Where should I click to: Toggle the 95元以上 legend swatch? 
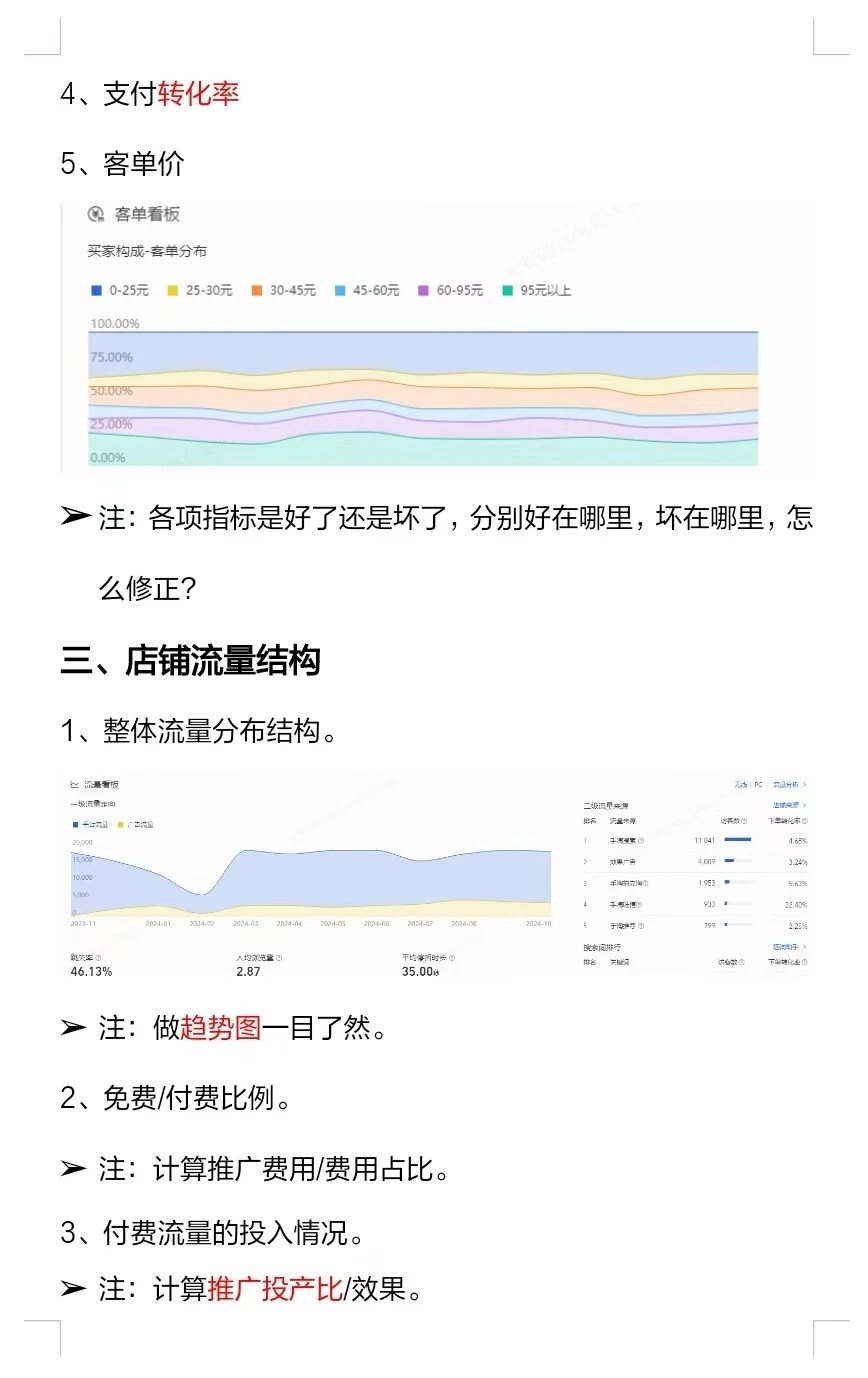[x=507, y=290]
